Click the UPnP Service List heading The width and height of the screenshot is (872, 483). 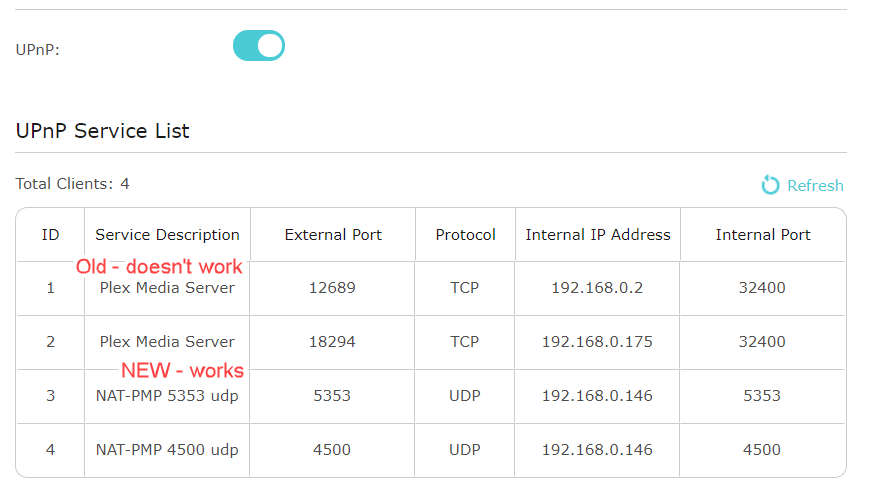pyautogui.click(x=103, y=131)
